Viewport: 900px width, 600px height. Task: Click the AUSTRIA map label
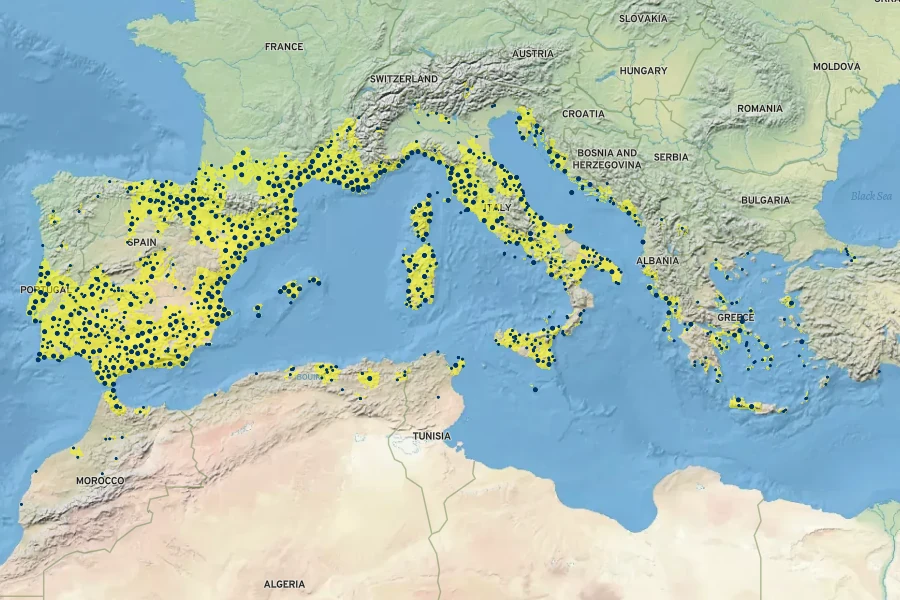coord(533,54)
